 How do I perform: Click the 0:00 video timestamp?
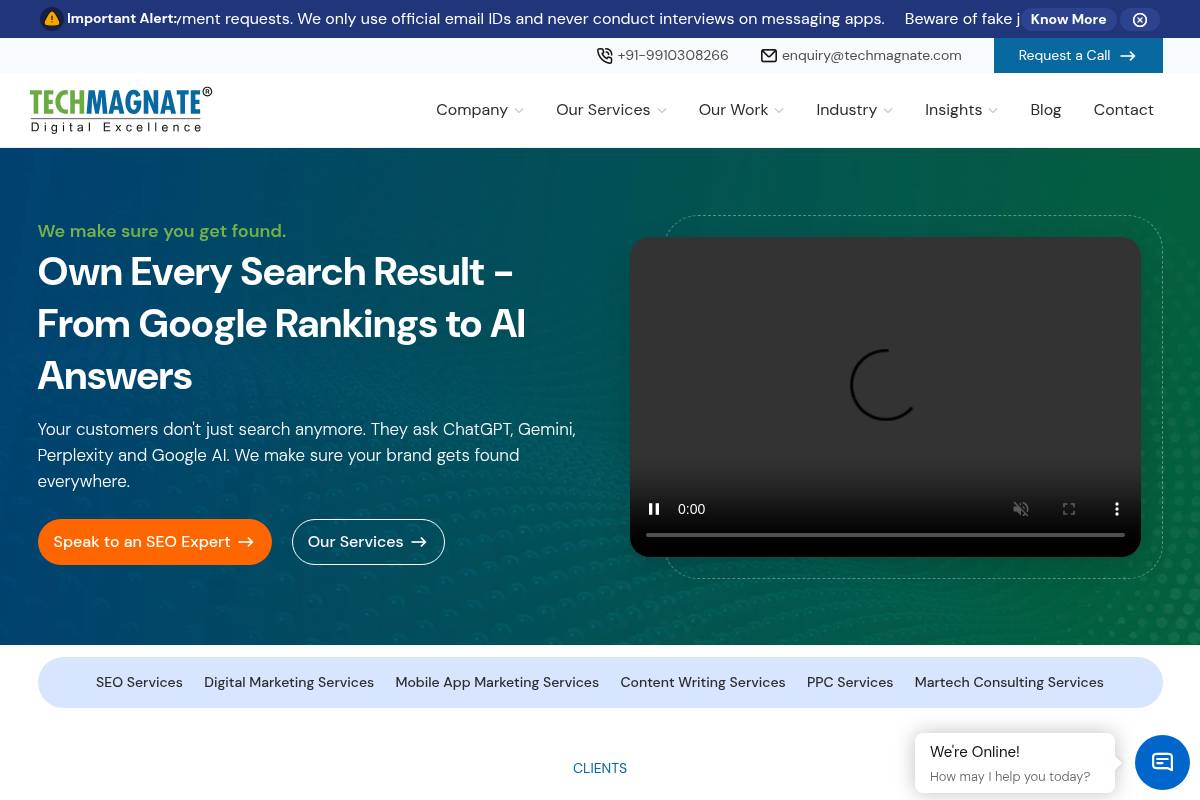pos(691,509)
